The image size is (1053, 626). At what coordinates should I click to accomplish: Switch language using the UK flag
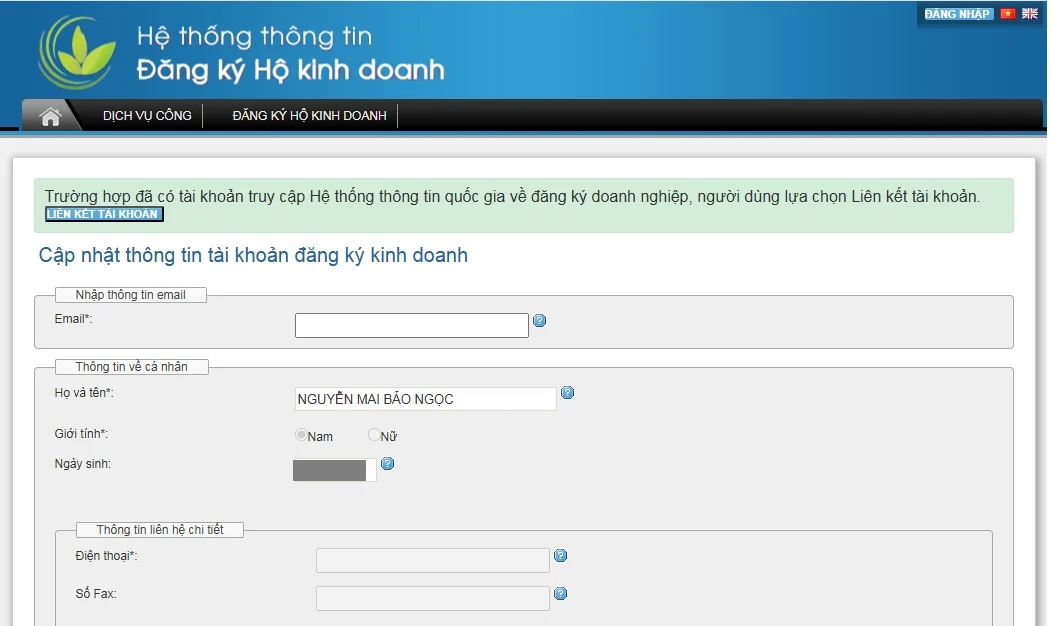1029,14
